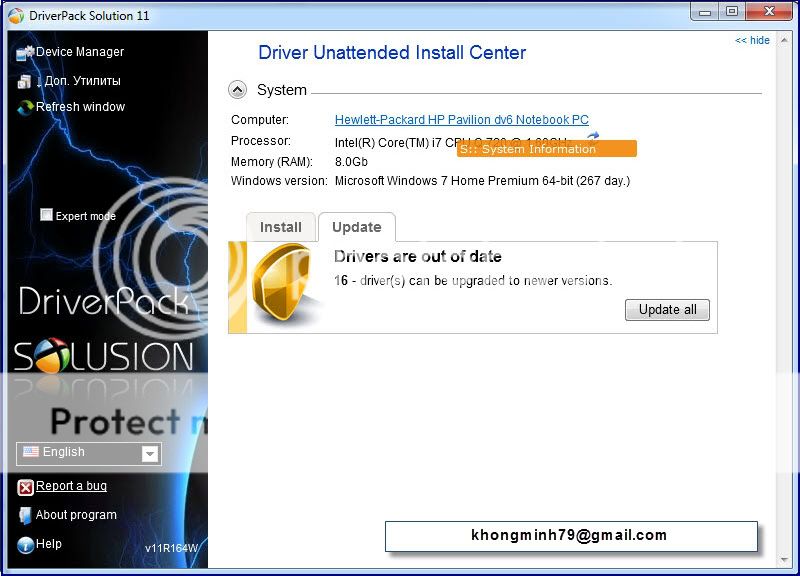Click the Drivers are out of date heading
The image size is (800, 576).
tap(418, 256)
